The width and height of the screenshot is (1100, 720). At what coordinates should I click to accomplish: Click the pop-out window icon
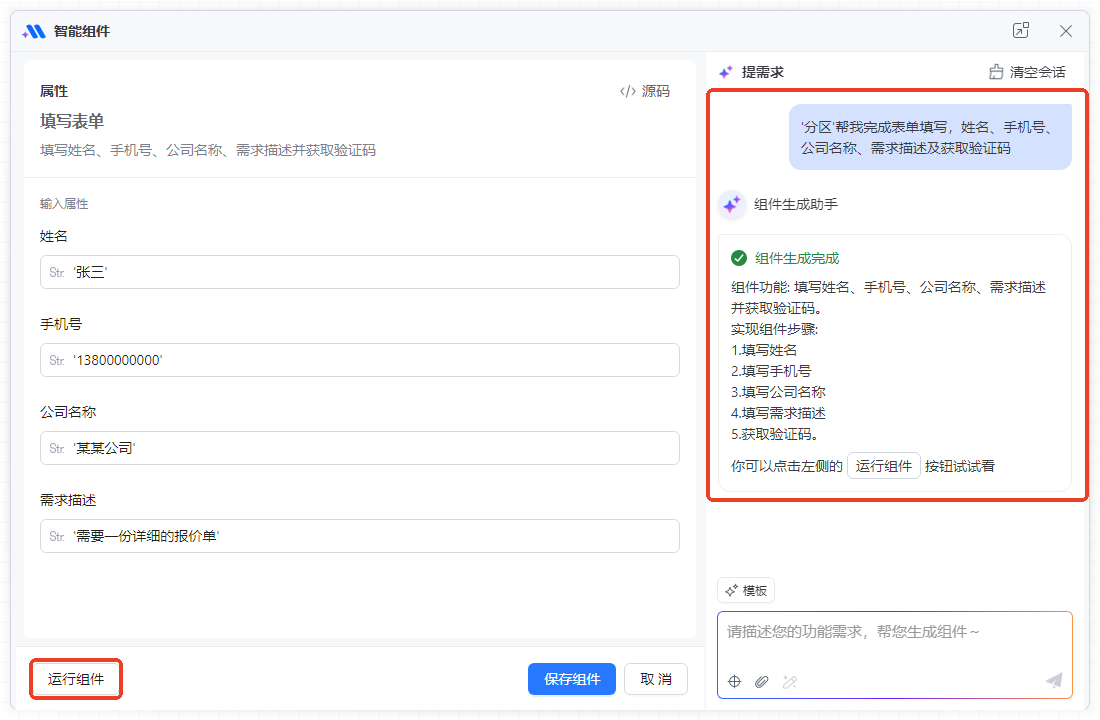[x=1020, y=31]
